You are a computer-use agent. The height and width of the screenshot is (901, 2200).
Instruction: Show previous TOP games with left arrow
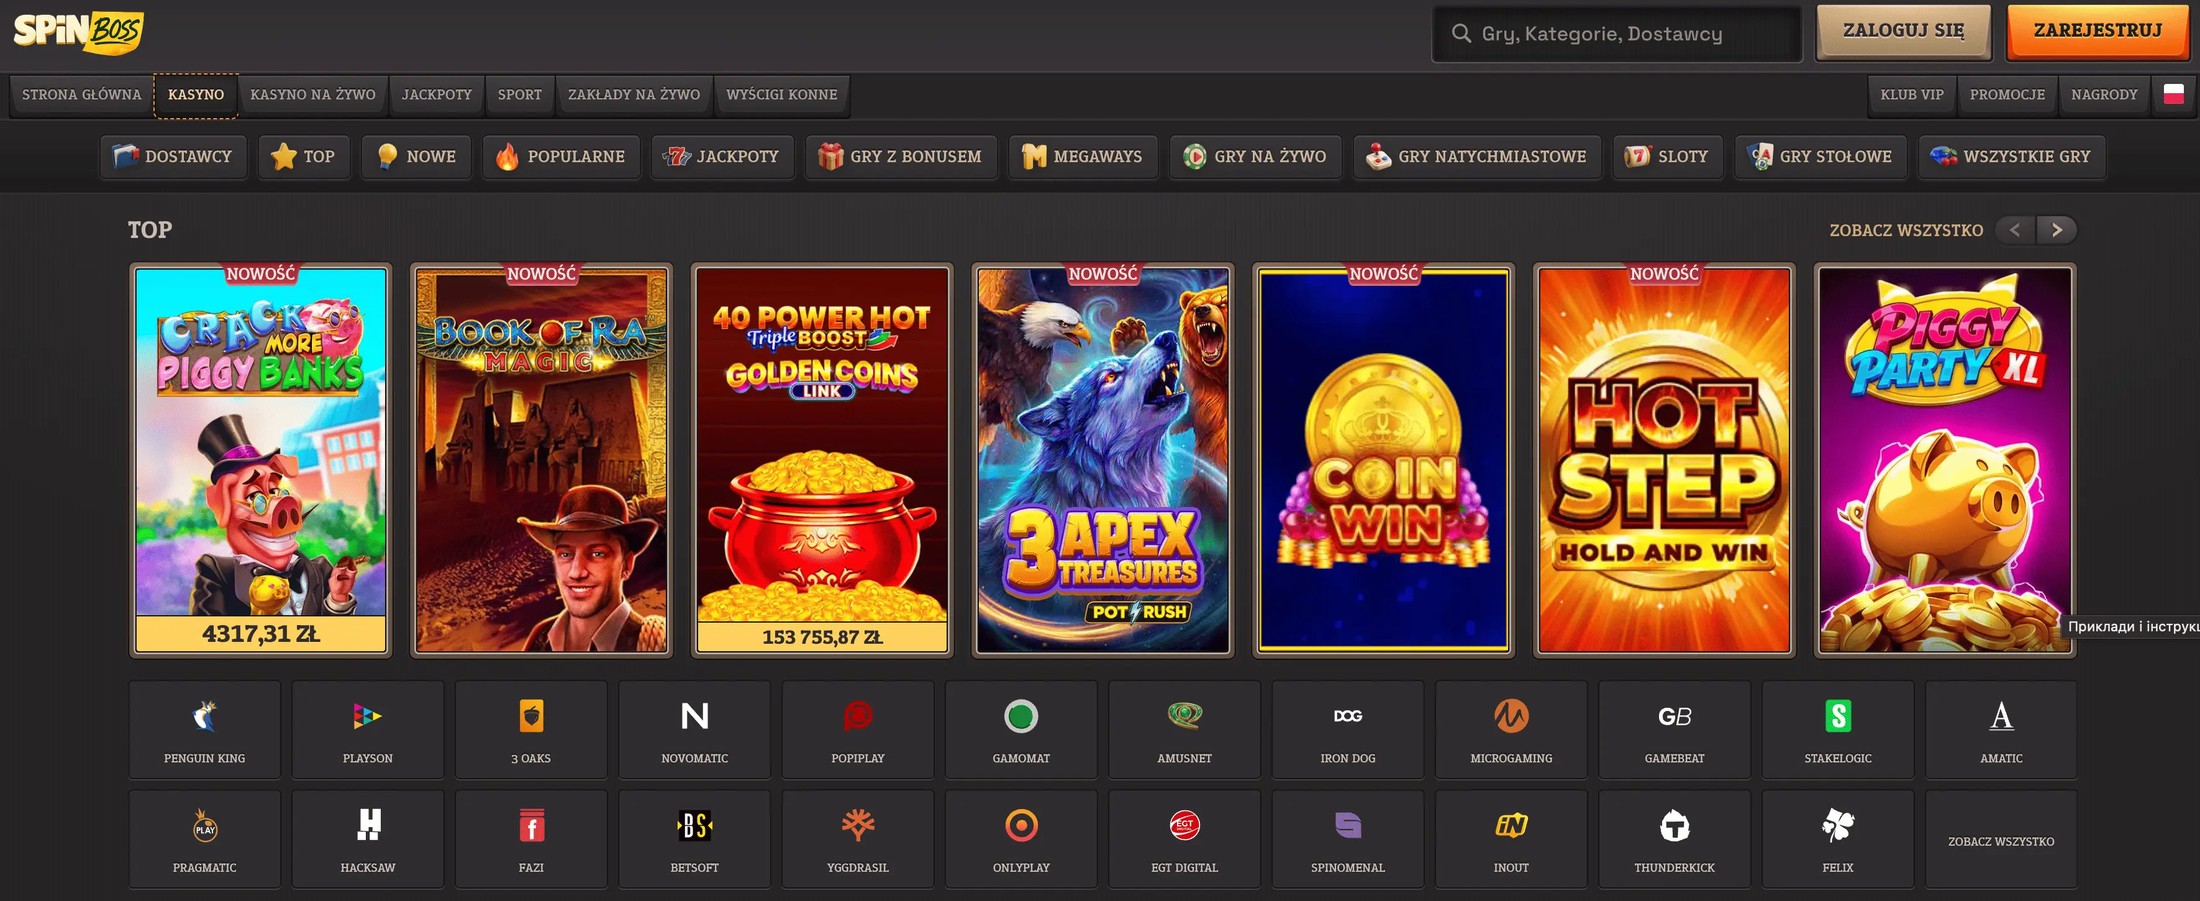(x=2015, y=230)
